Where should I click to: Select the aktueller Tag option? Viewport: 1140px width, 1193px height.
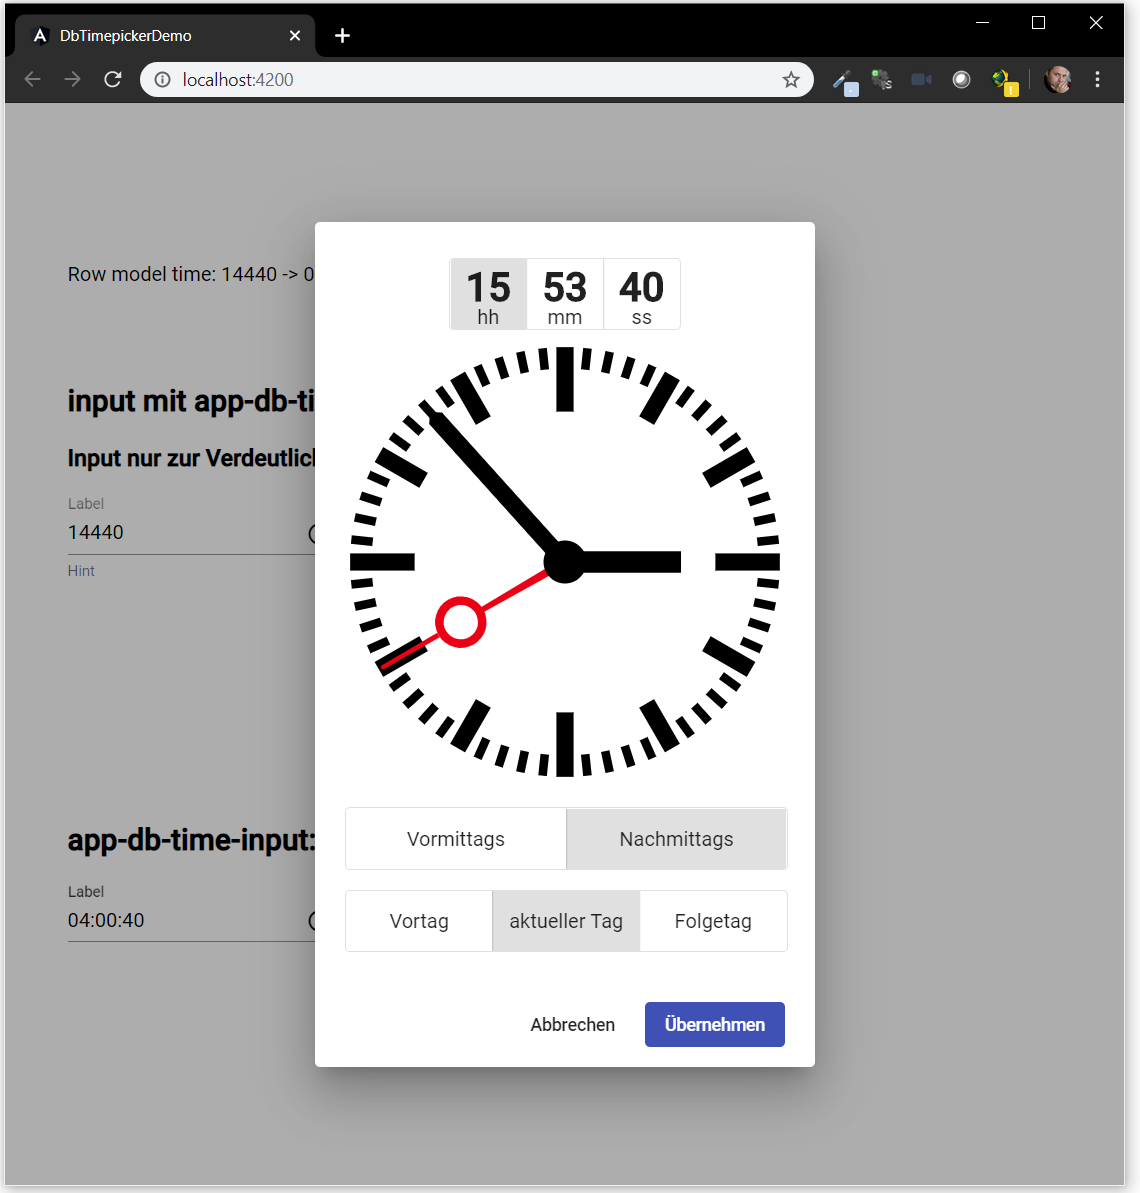click(x=566, y=921)
